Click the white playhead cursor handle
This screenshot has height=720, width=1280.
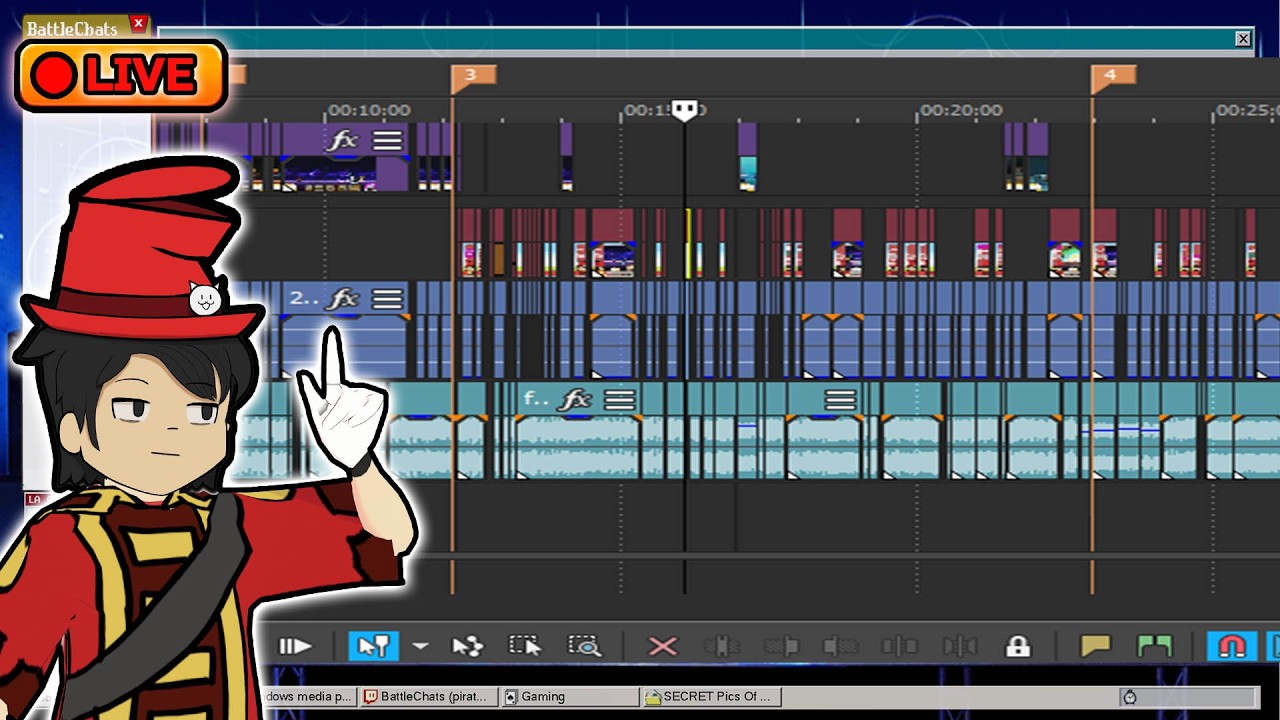684,110
